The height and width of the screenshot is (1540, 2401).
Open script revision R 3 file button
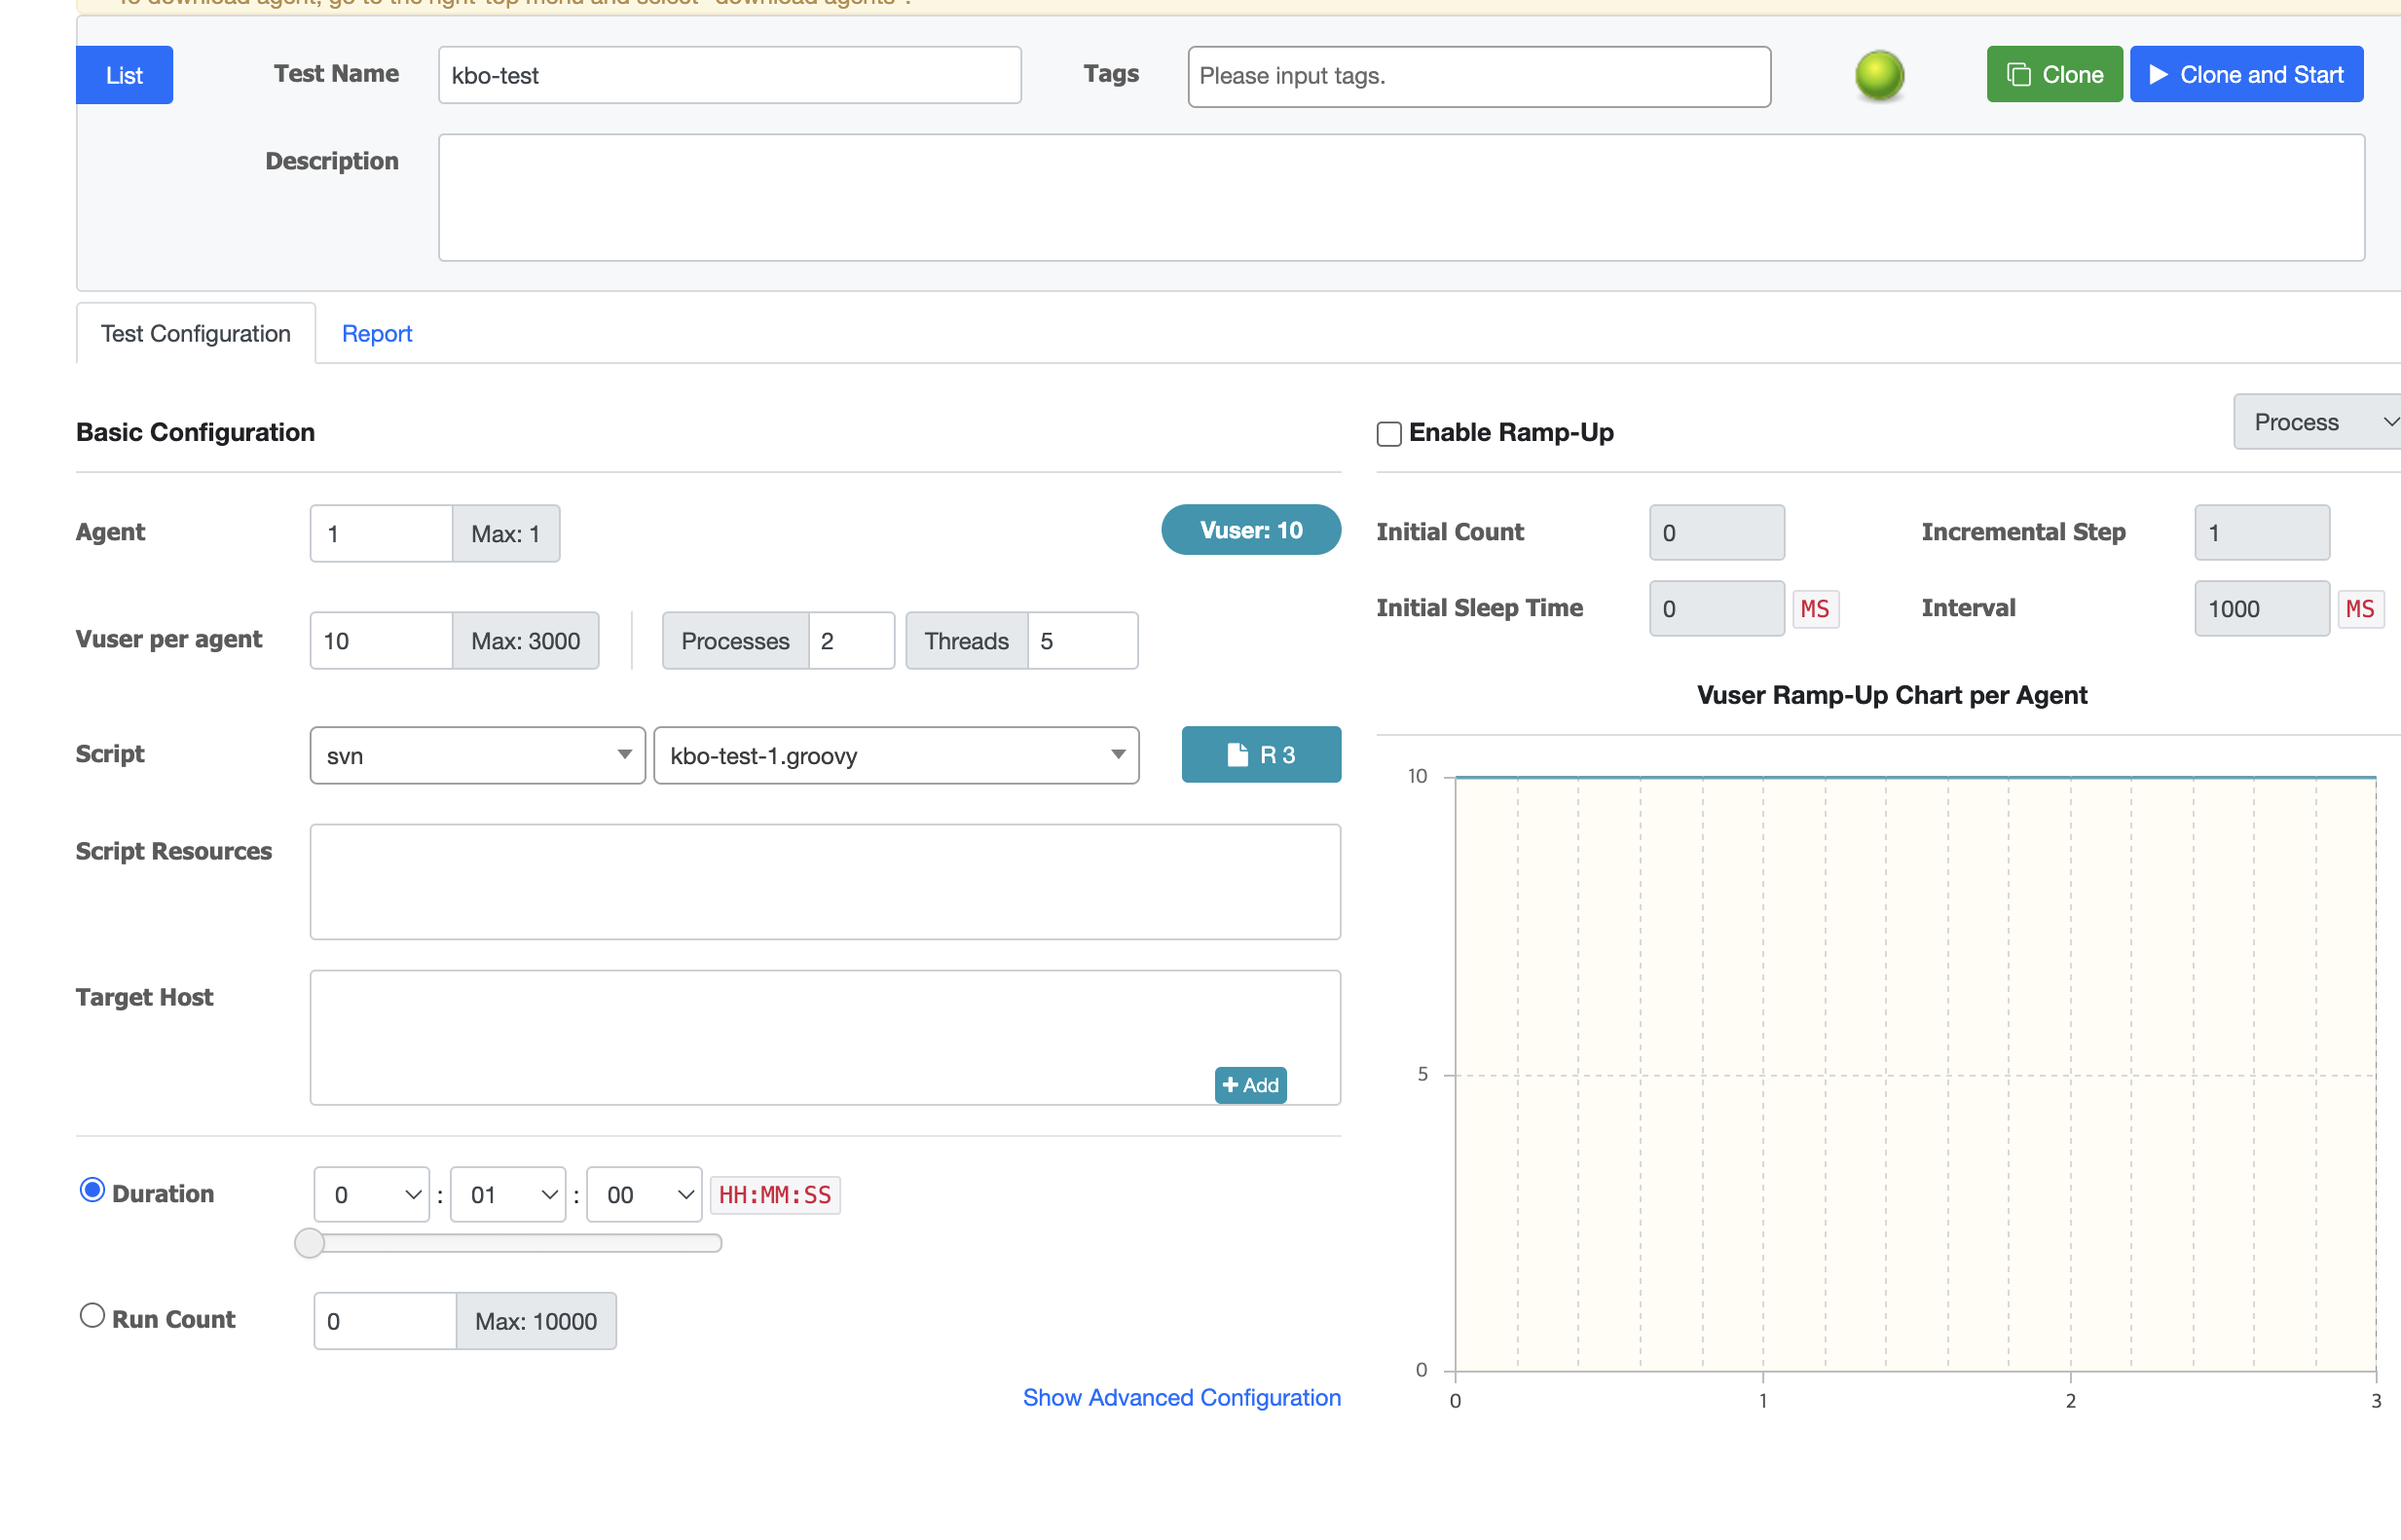pos(1260,755)
